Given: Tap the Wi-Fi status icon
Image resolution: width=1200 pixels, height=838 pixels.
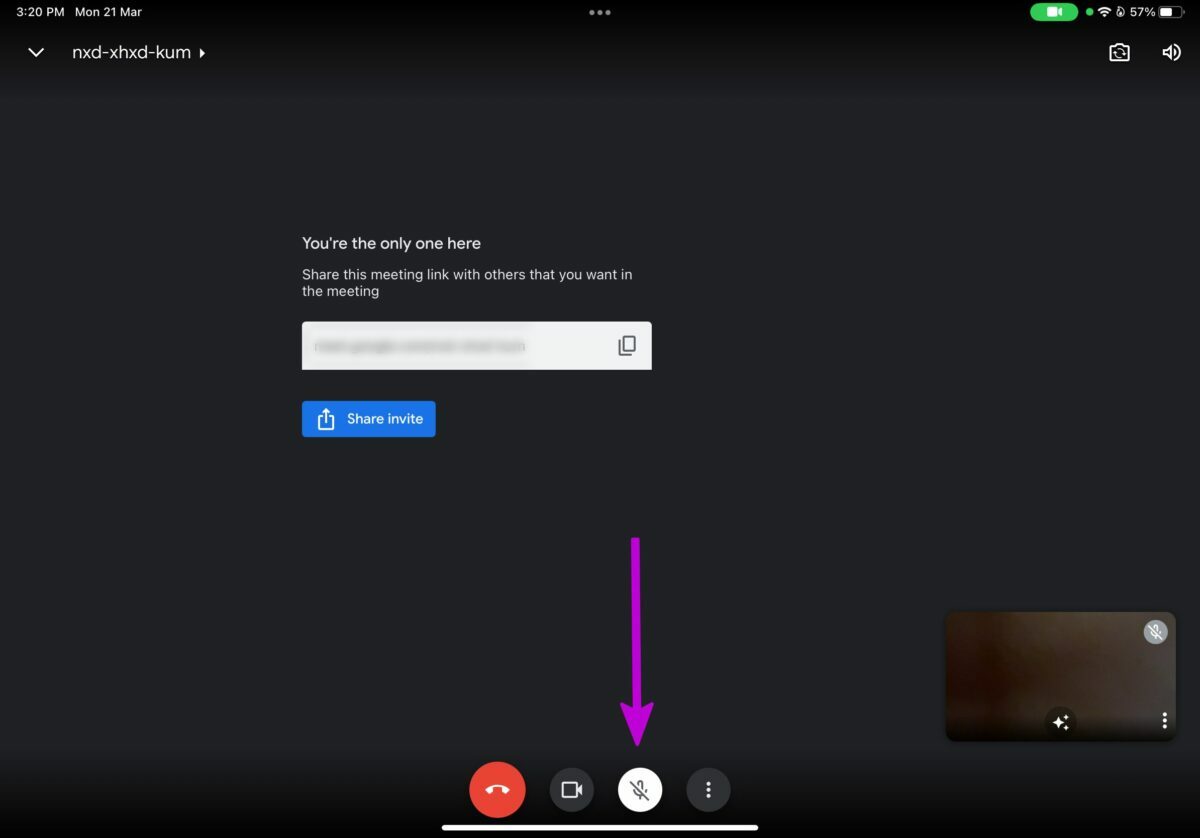Looking at the screenshot, I should pyautogui.click(x=1104, y=12).
